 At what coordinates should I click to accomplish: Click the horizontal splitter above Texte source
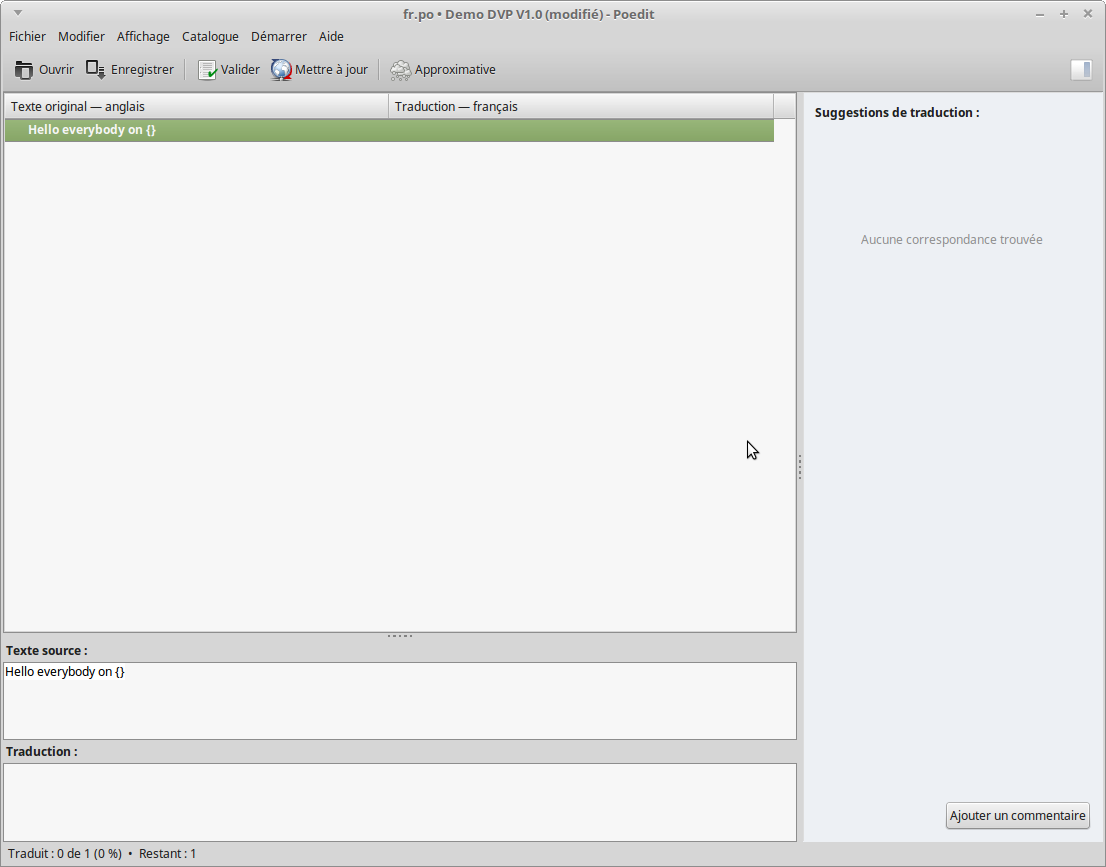(400, 636)
